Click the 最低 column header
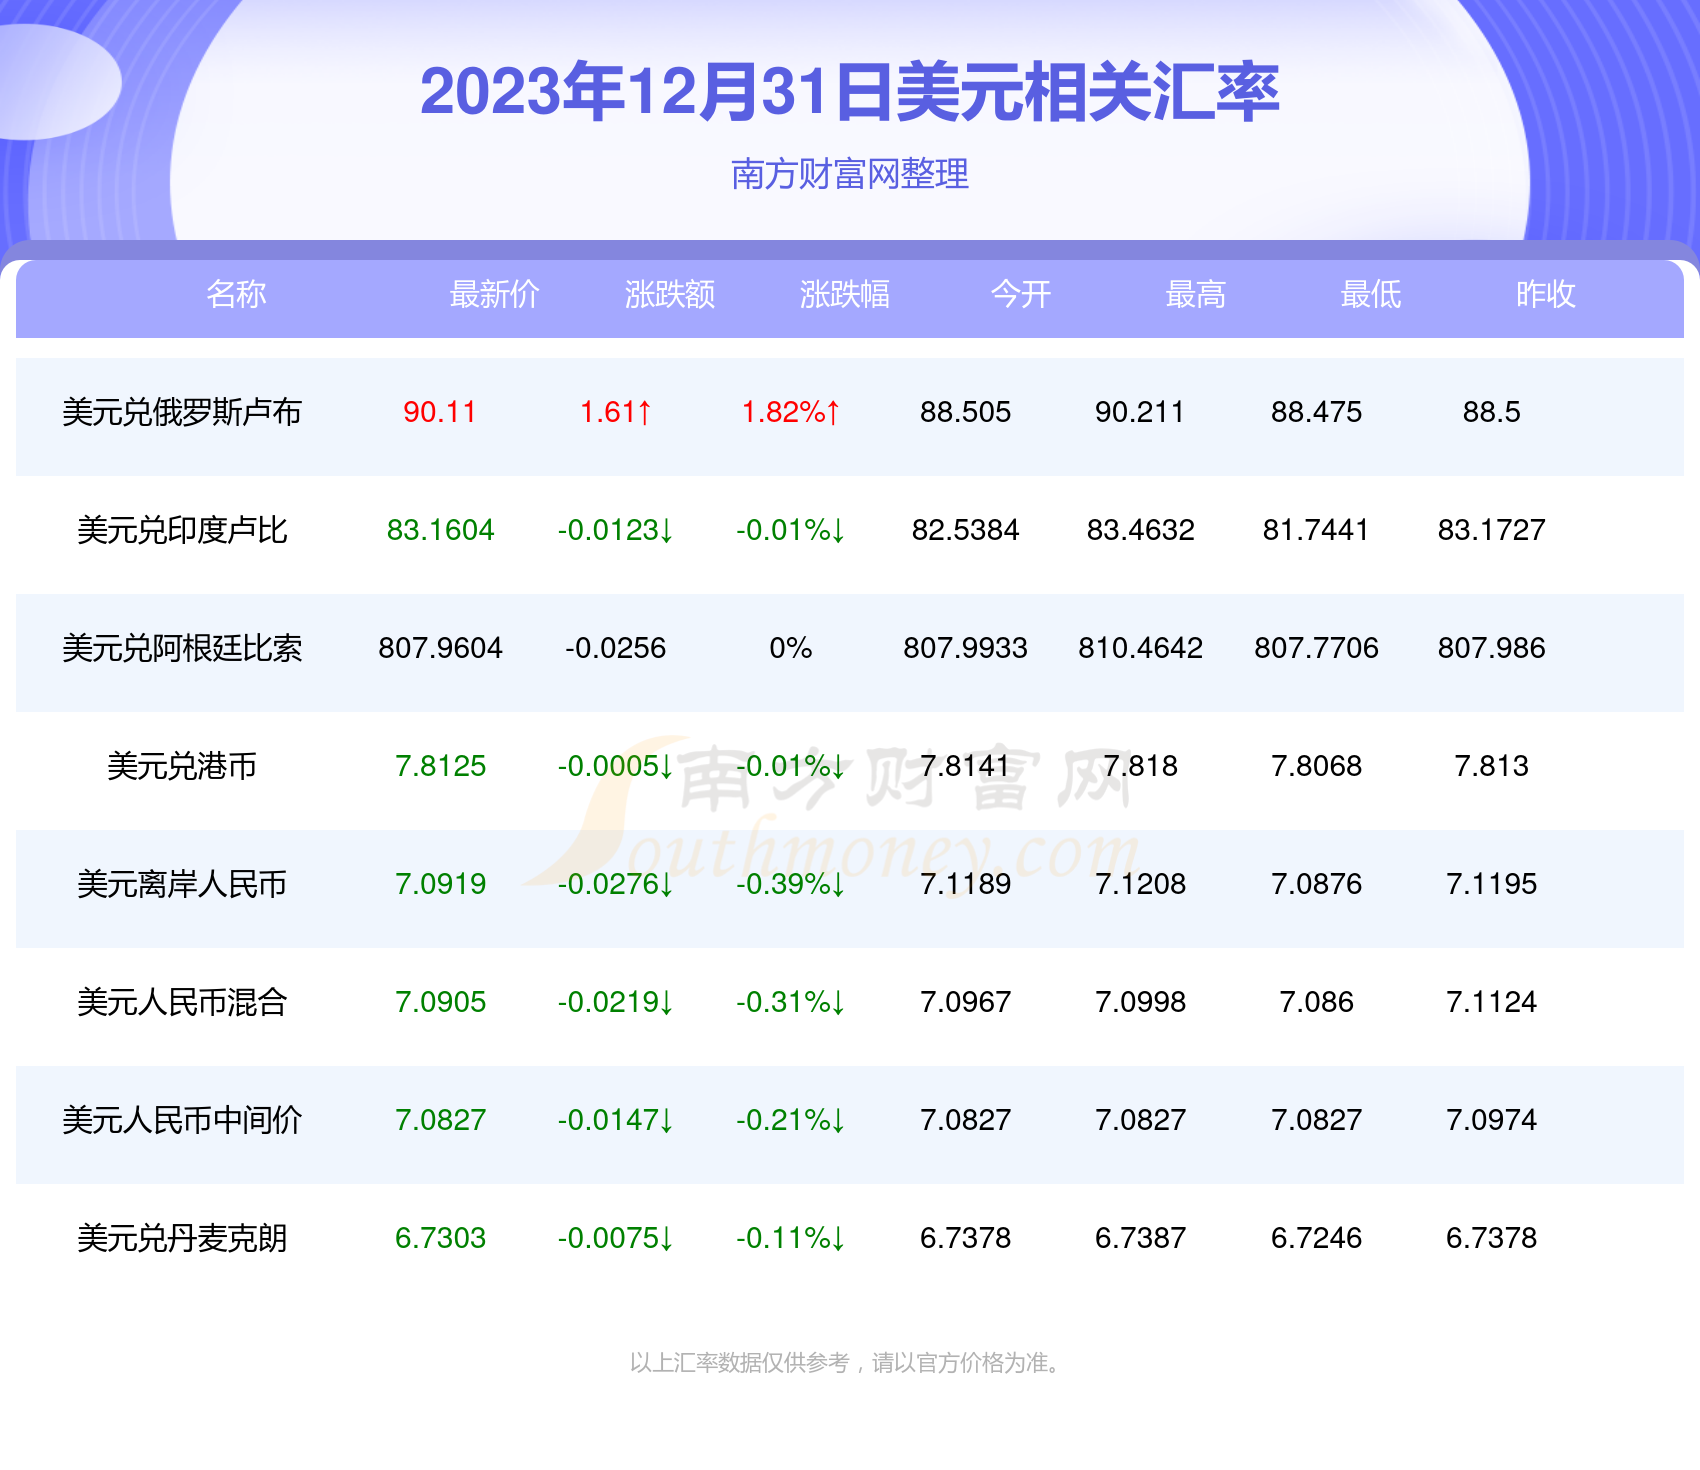Viewport: 1700px width, 1470px height. pos(1370,294)
